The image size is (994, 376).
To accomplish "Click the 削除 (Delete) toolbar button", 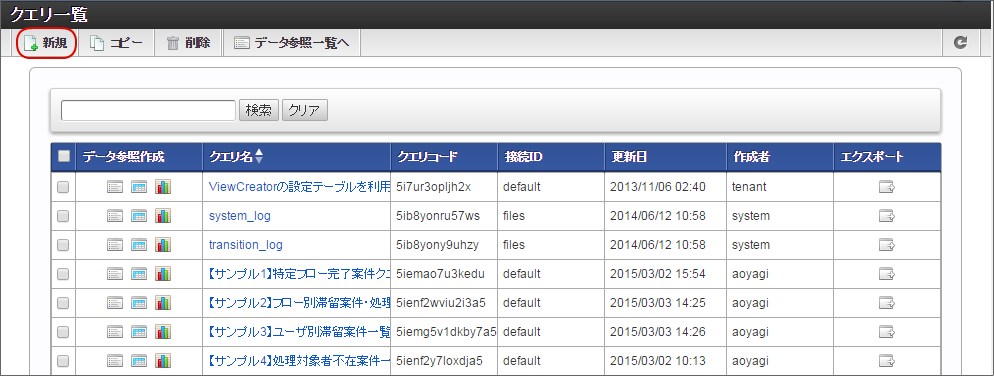I will 188,44.
